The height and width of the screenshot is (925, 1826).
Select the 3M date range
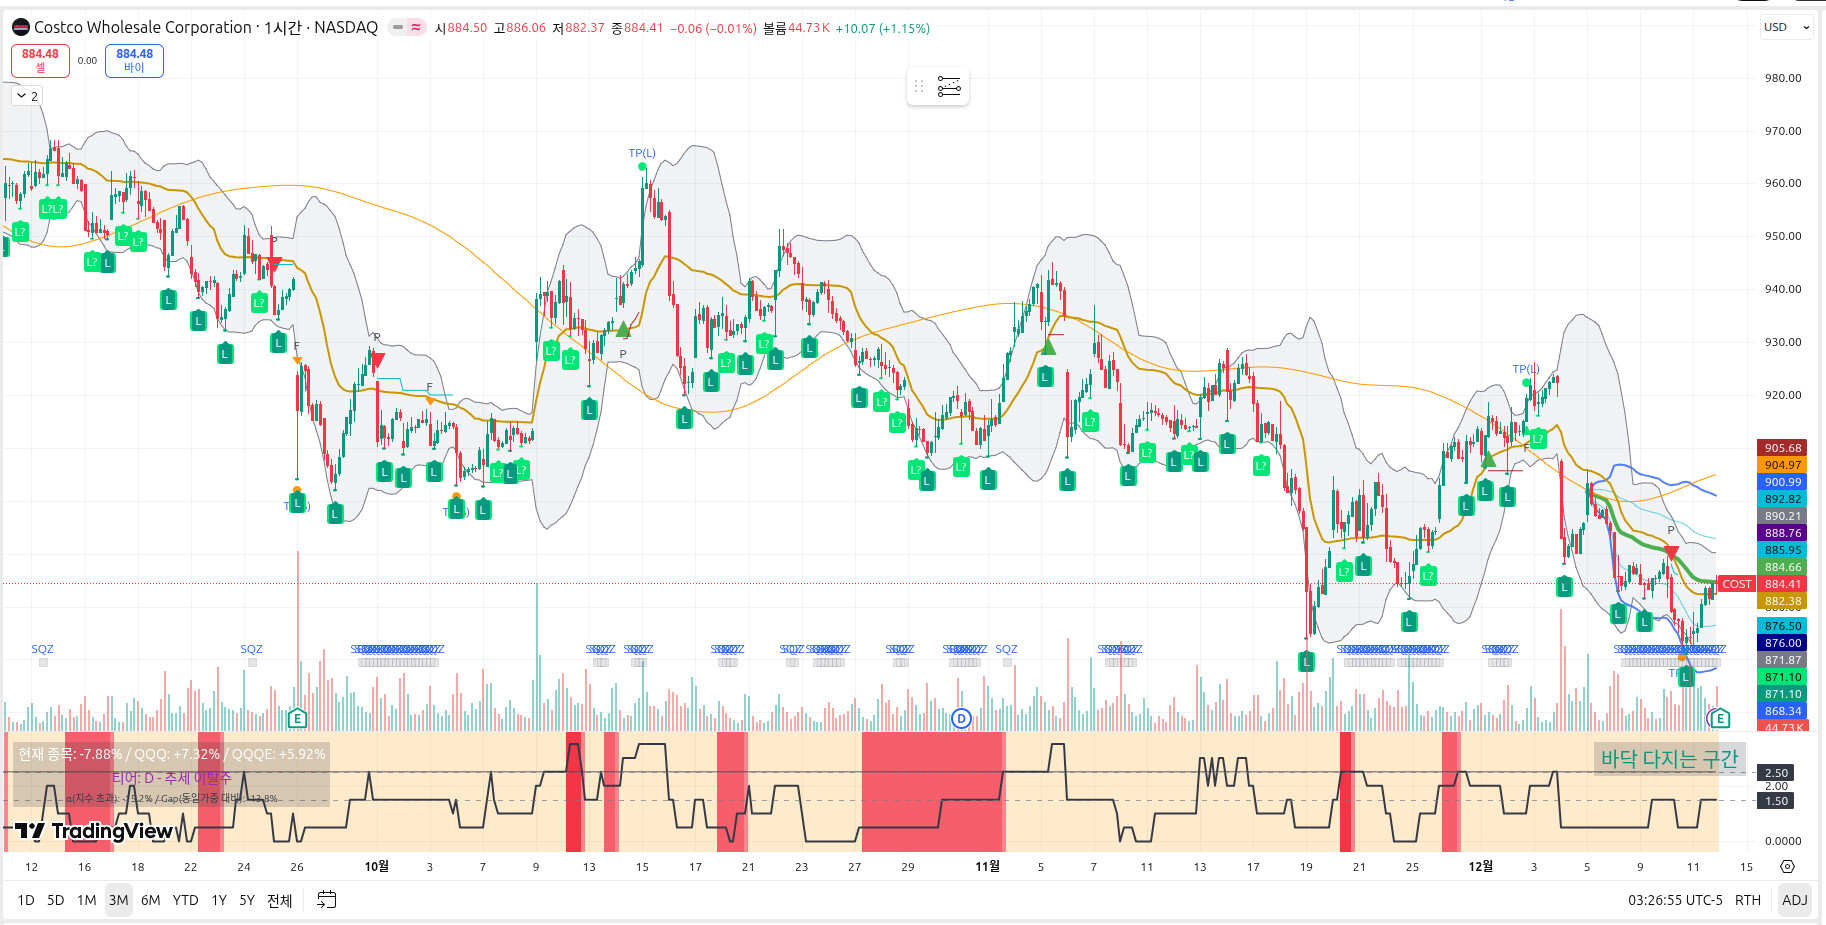click(119, 900)
